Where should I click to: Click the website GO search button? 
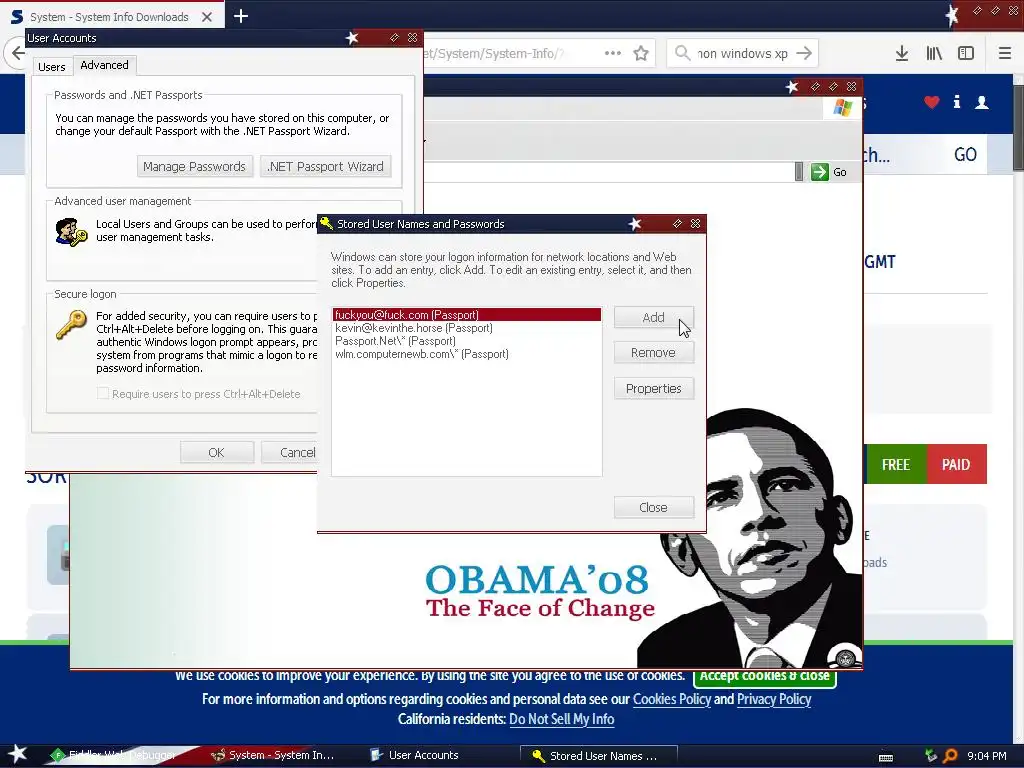pyautogui.click(x=965, y=155)
